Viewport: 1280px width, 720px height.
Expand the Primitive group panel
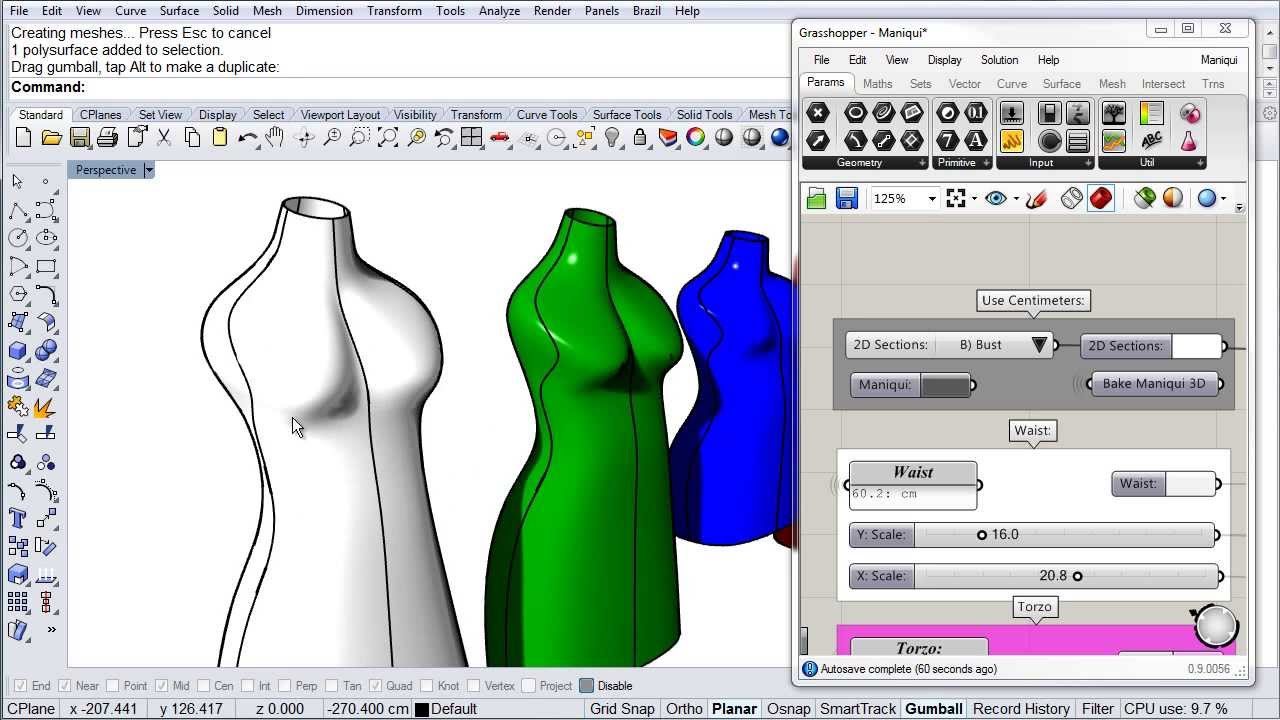986,162
